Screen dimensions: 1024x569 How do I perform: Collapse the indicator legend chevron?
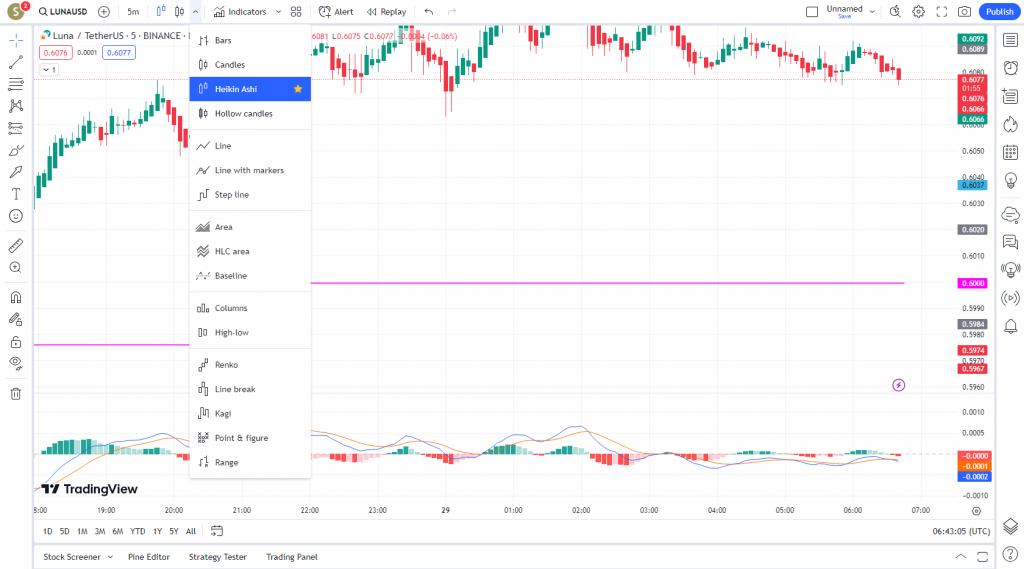coord(50,69)
